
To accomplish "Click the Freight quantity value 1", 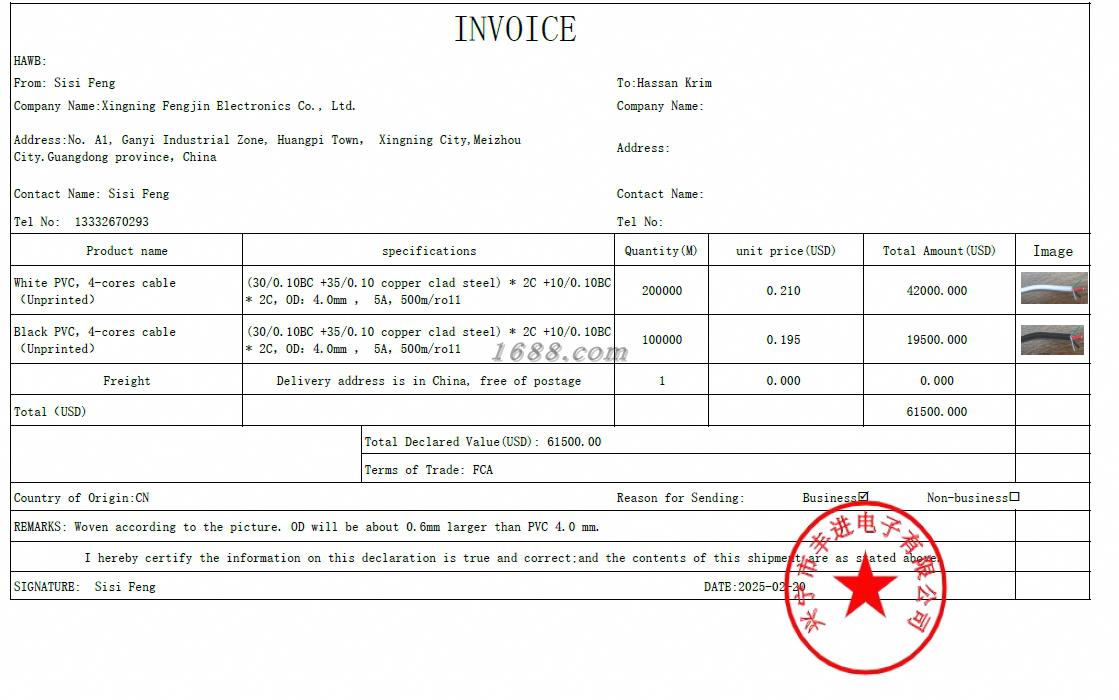I will (662, 381).
